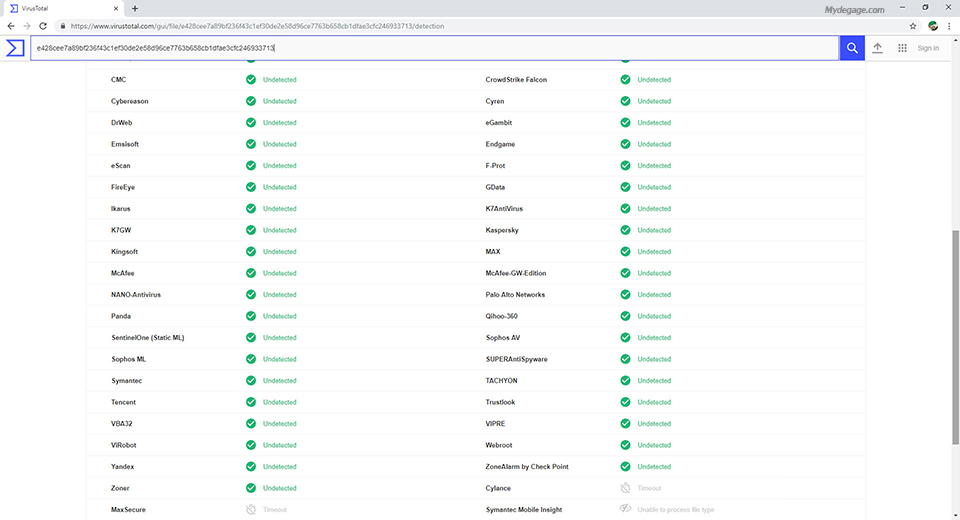Click green check icon for McAfee
The image size is (960, 520).
point(251,273)
